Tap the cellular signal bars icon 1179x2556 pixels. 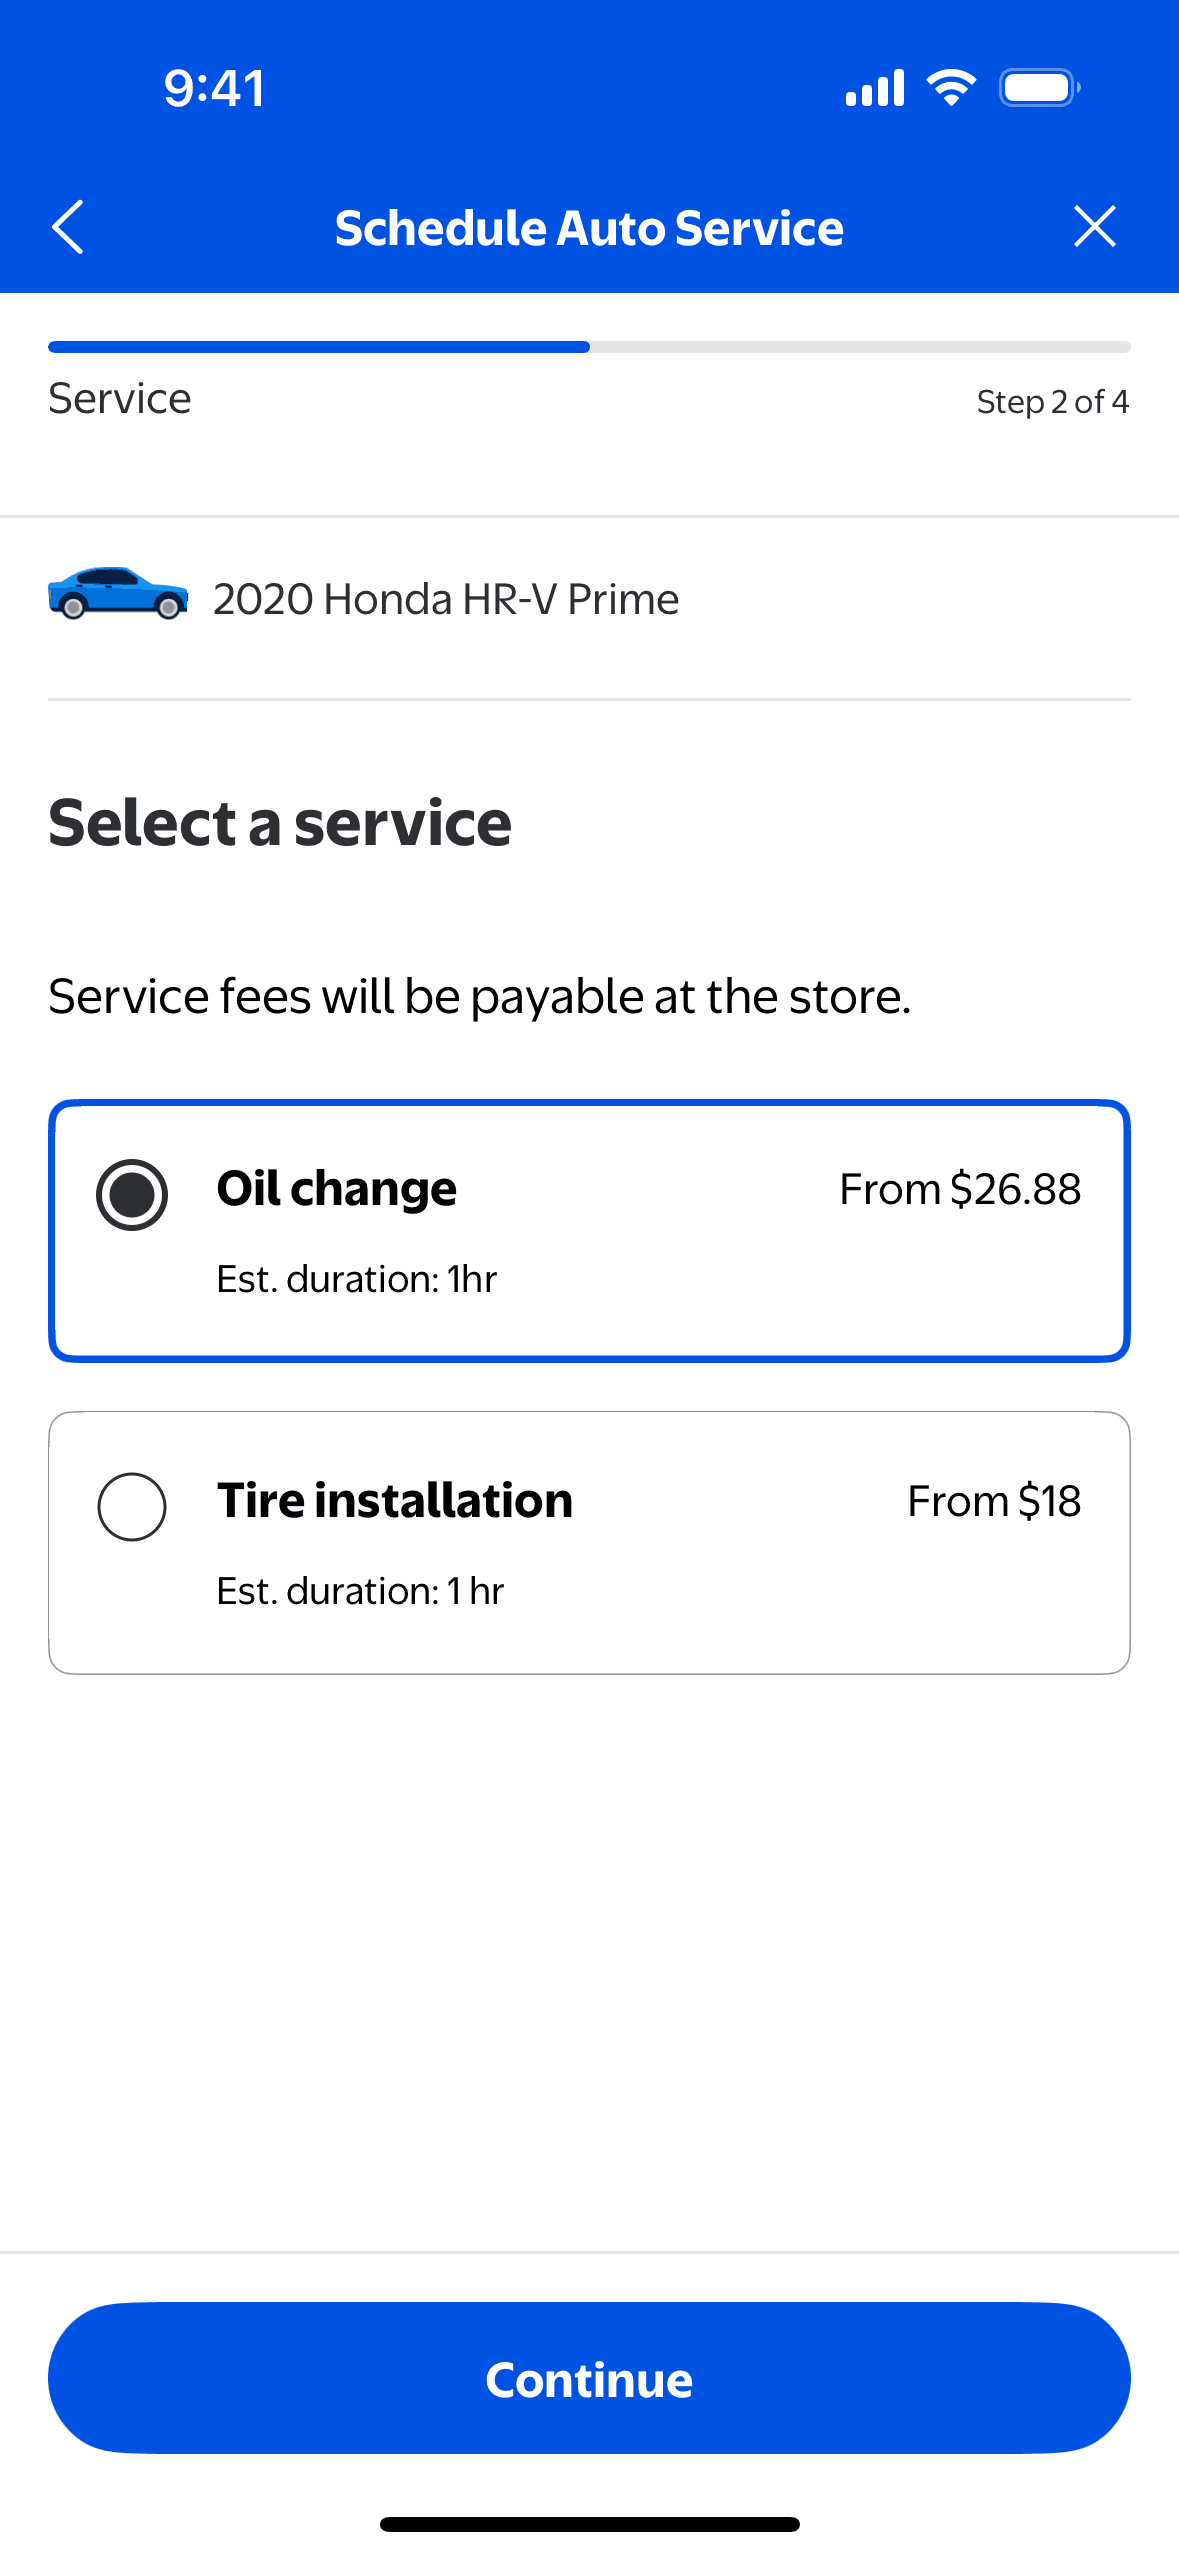pos(875,88)
